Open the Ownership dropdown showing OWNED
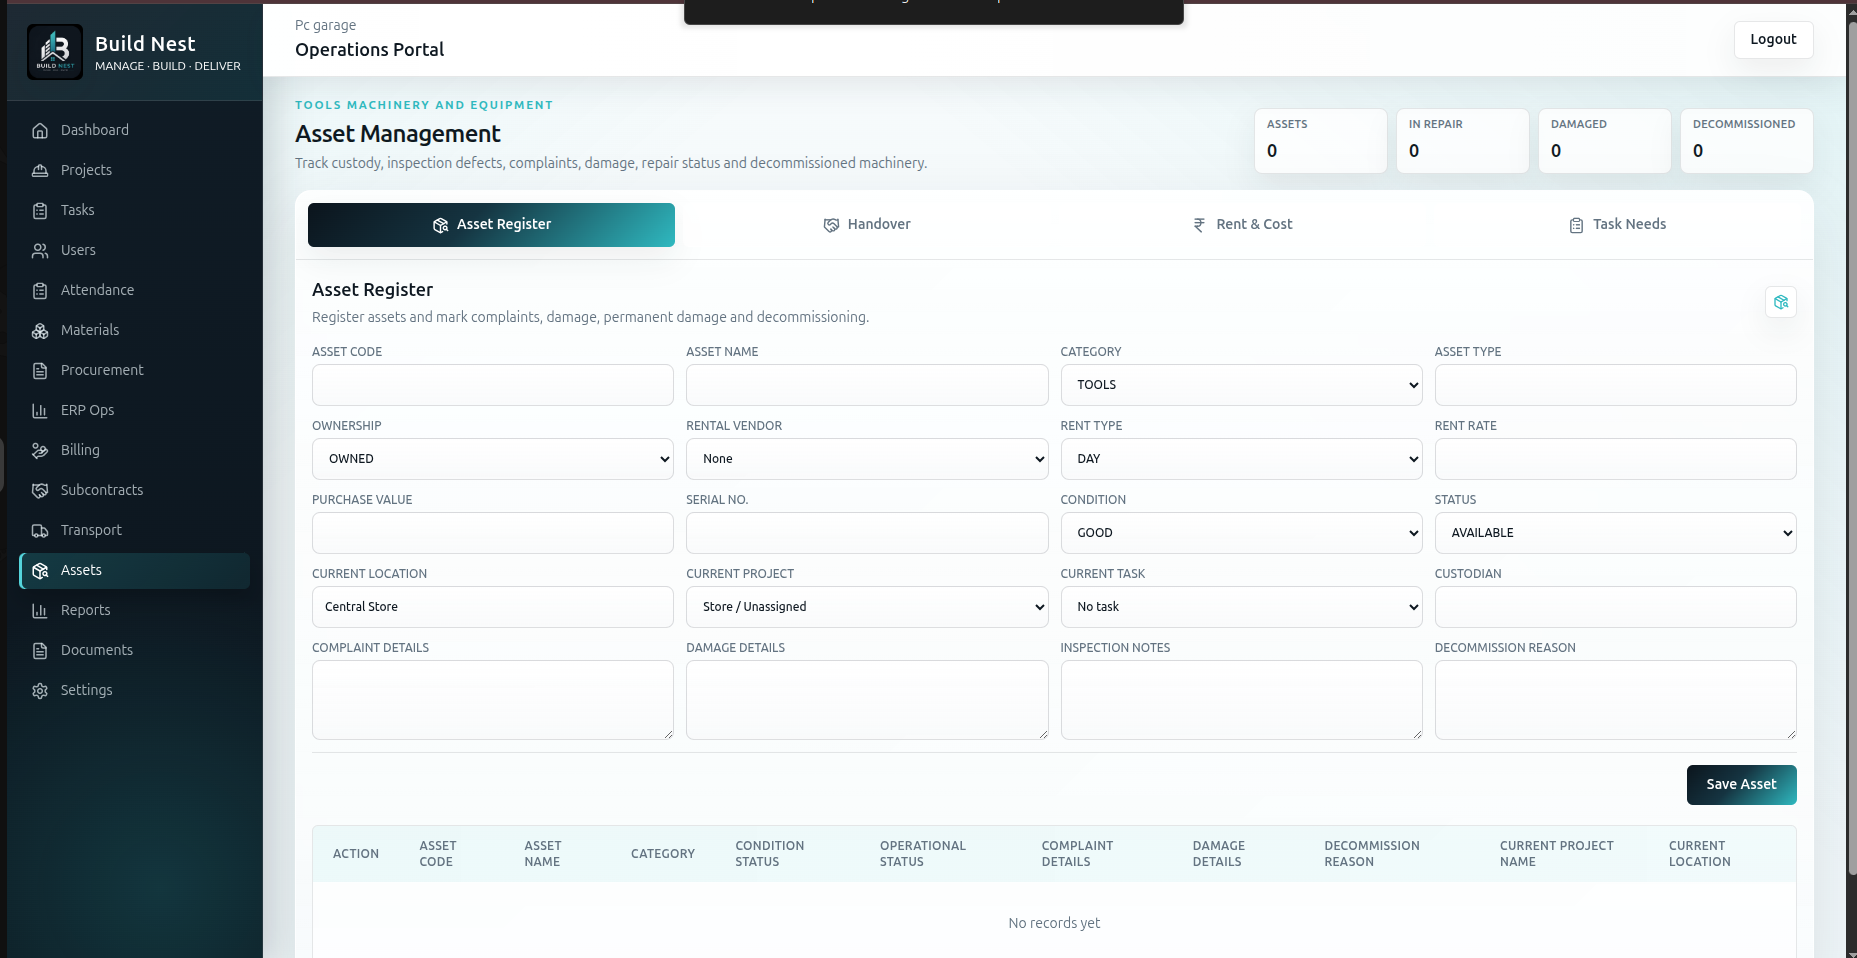Viewport: 1857px width, 958px height. pos(493,459)
